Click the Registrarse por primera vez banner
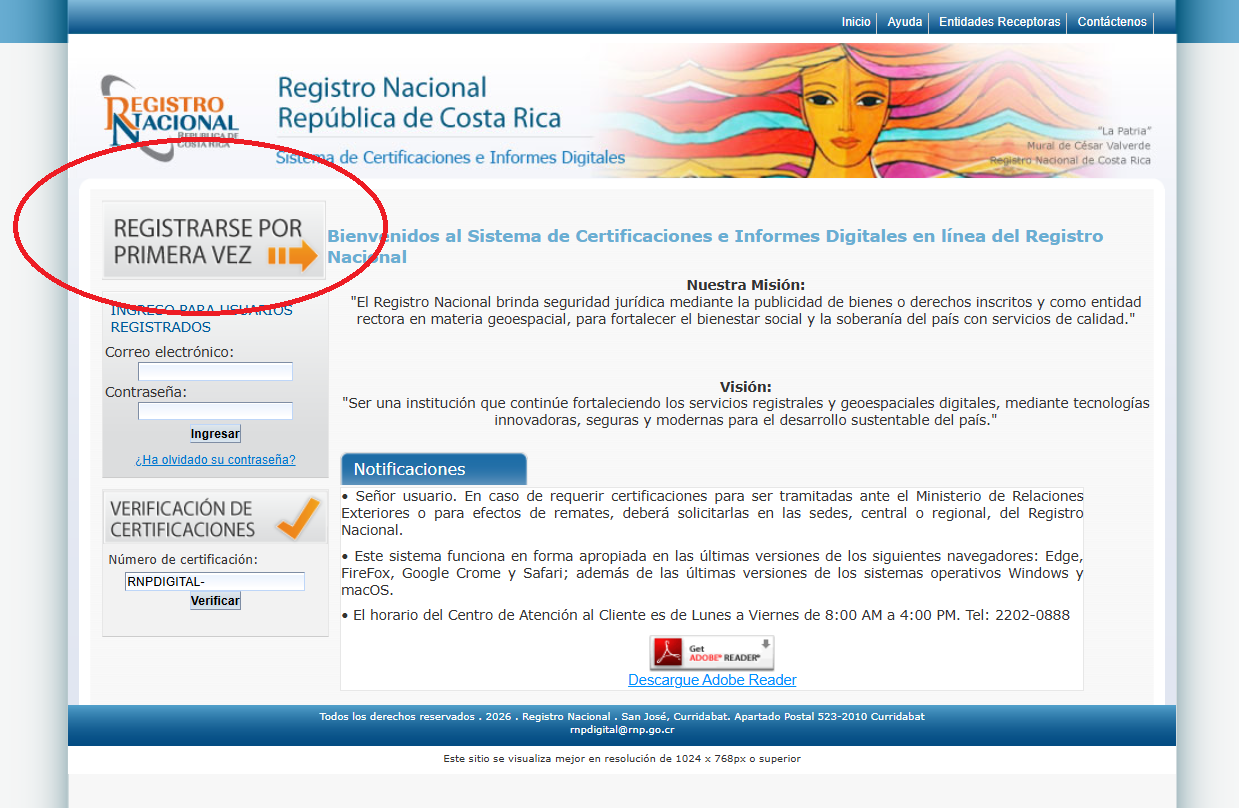The image size is (1239, 808). pos(214,241)
